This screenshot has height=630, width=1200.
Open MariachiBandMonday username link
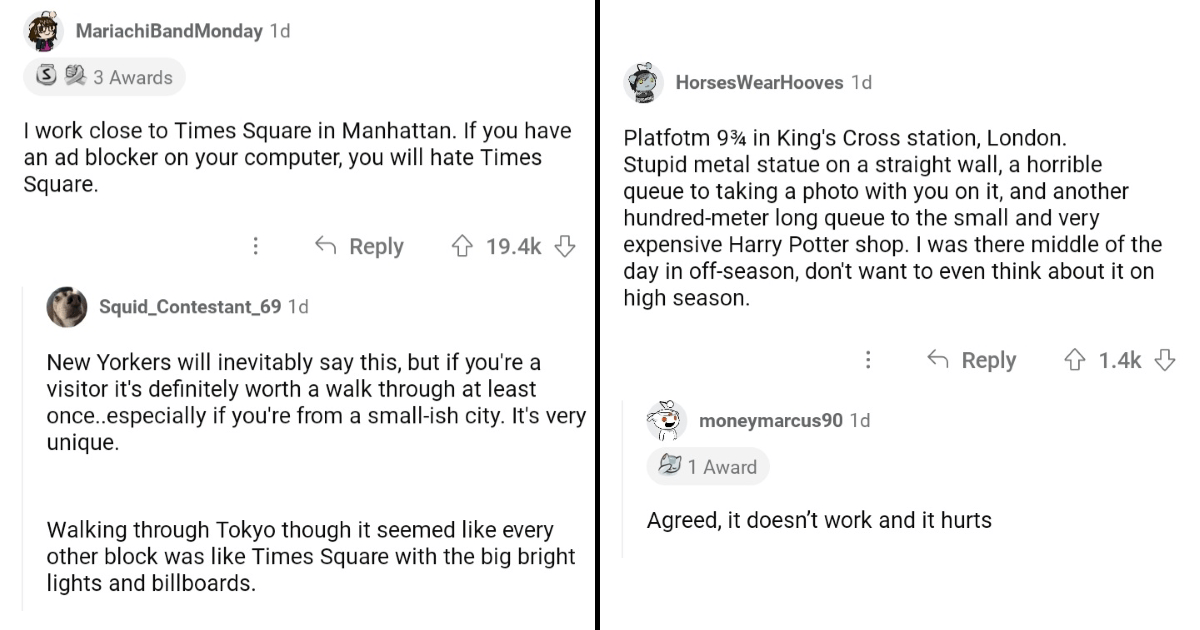tap(169, 31)
